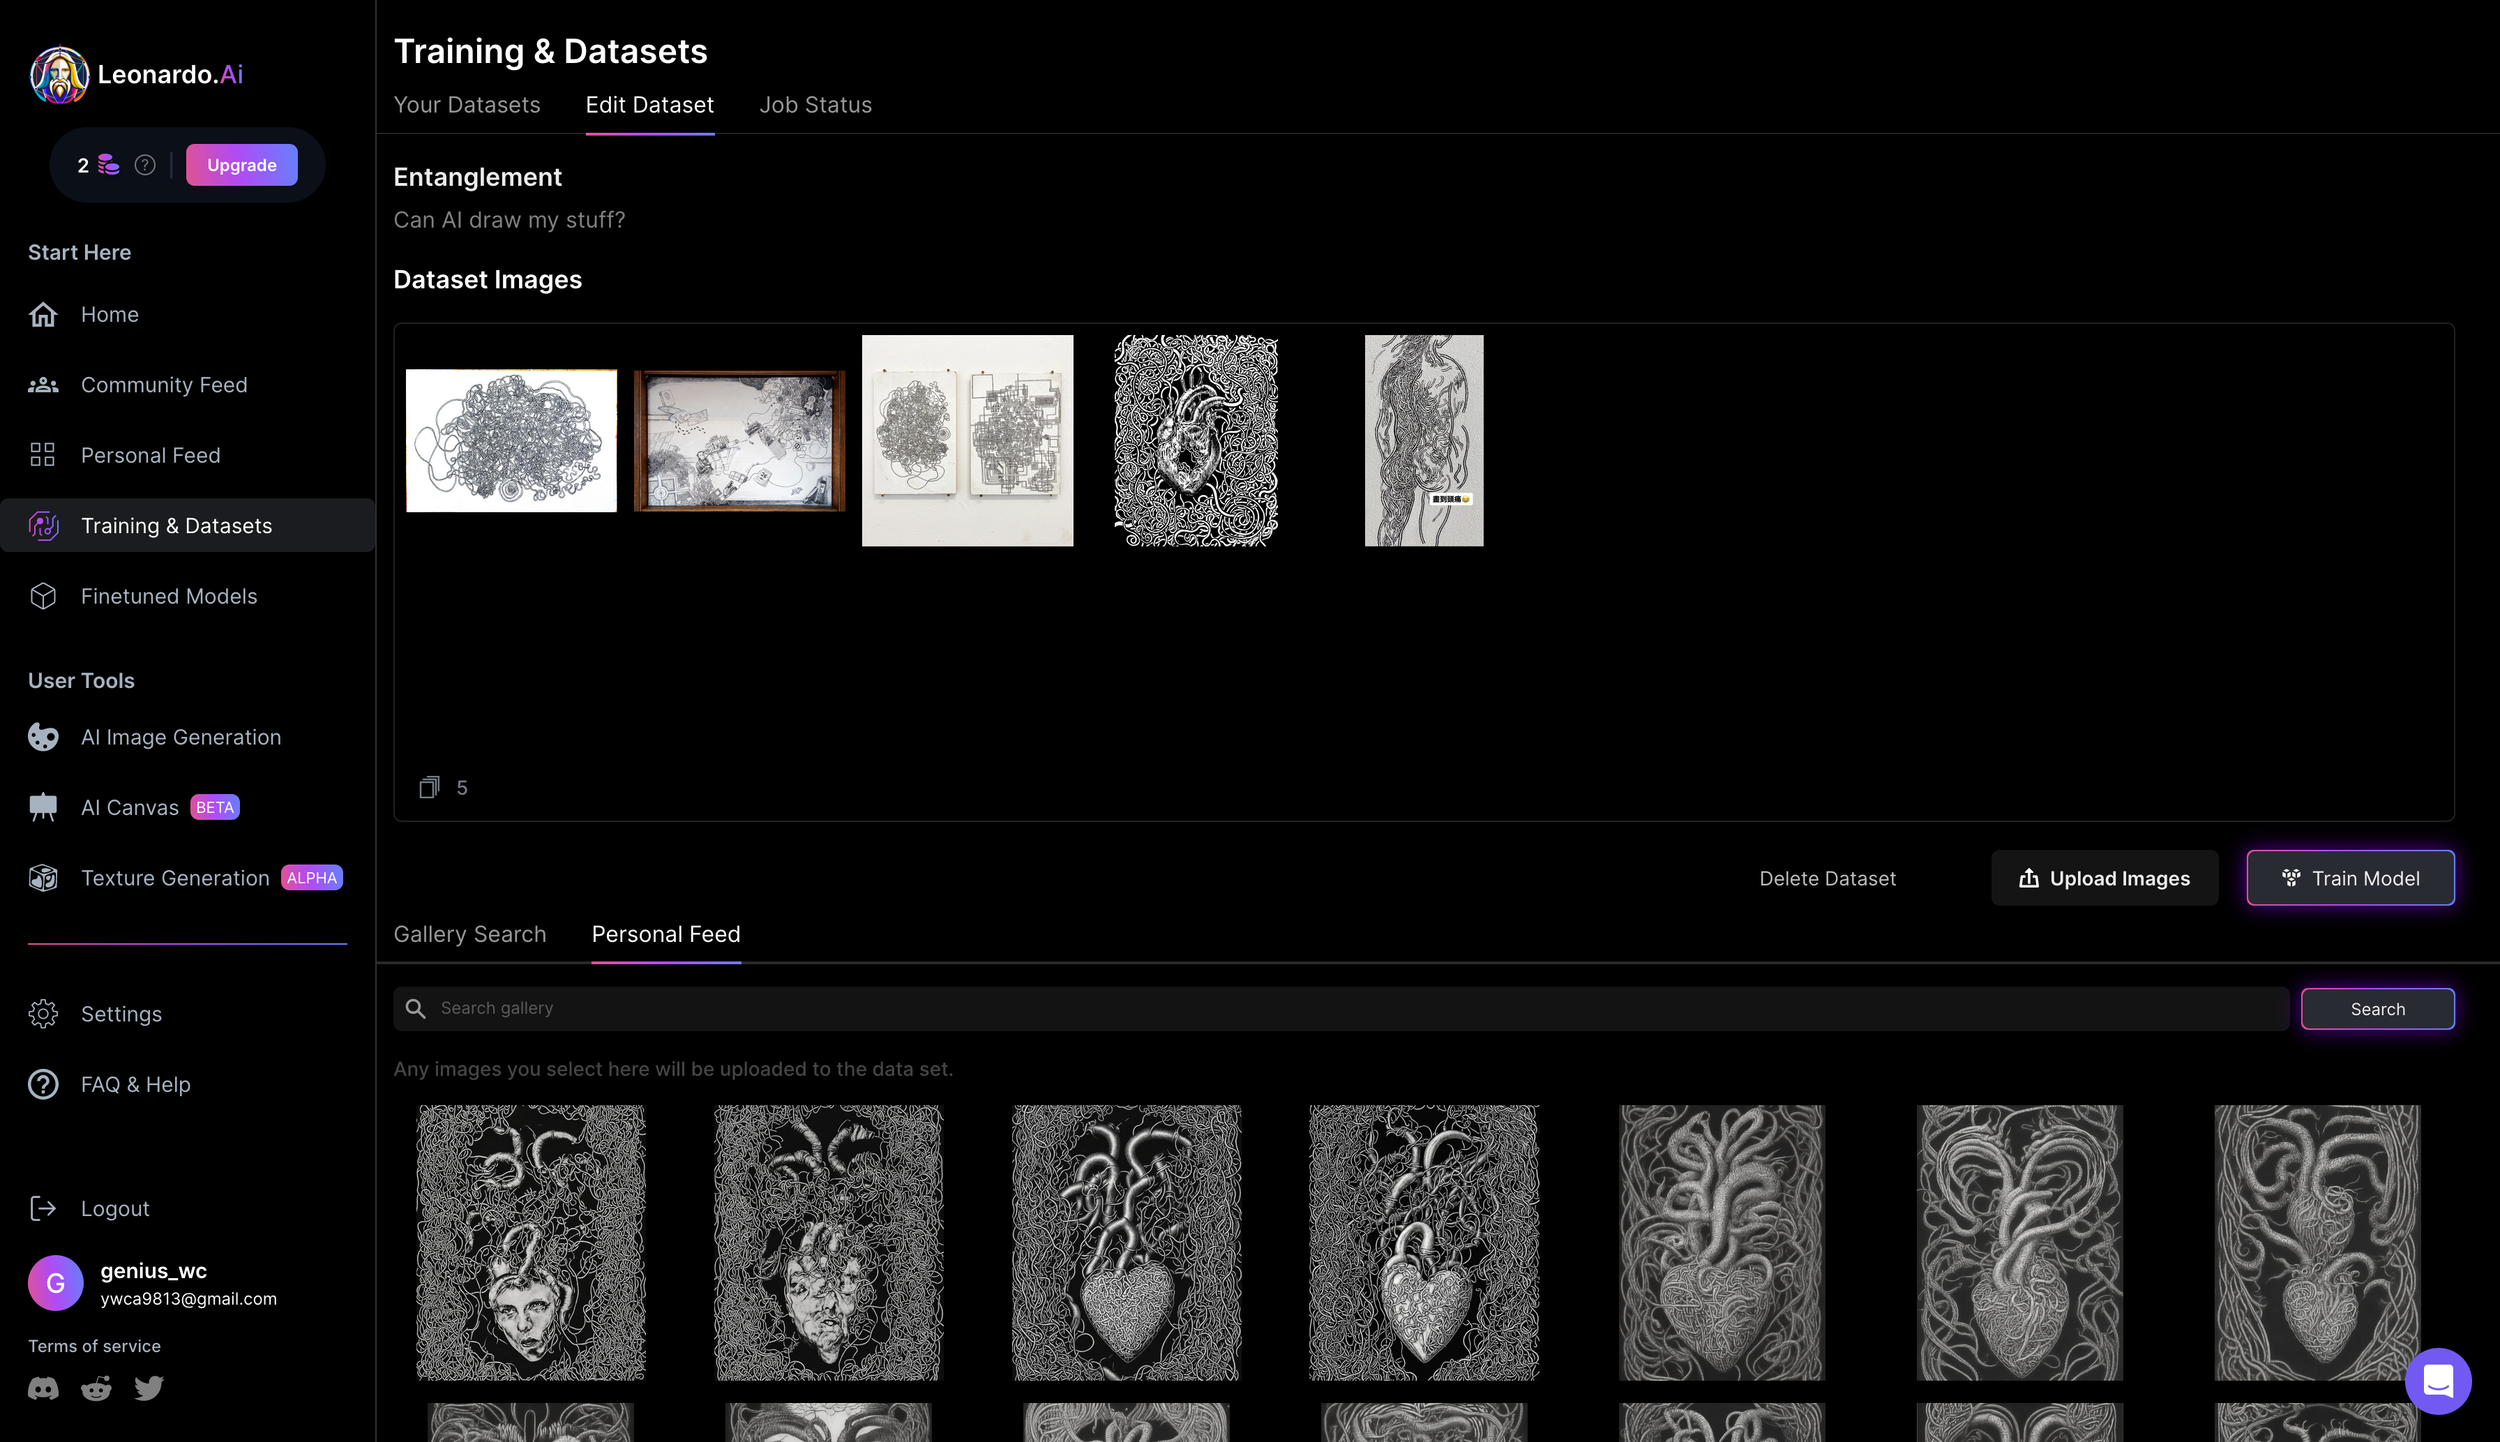Screen dimensions: 2500x1442
Task: Select the black heart dataset thumbnail
Action: tap(1196, 441)
